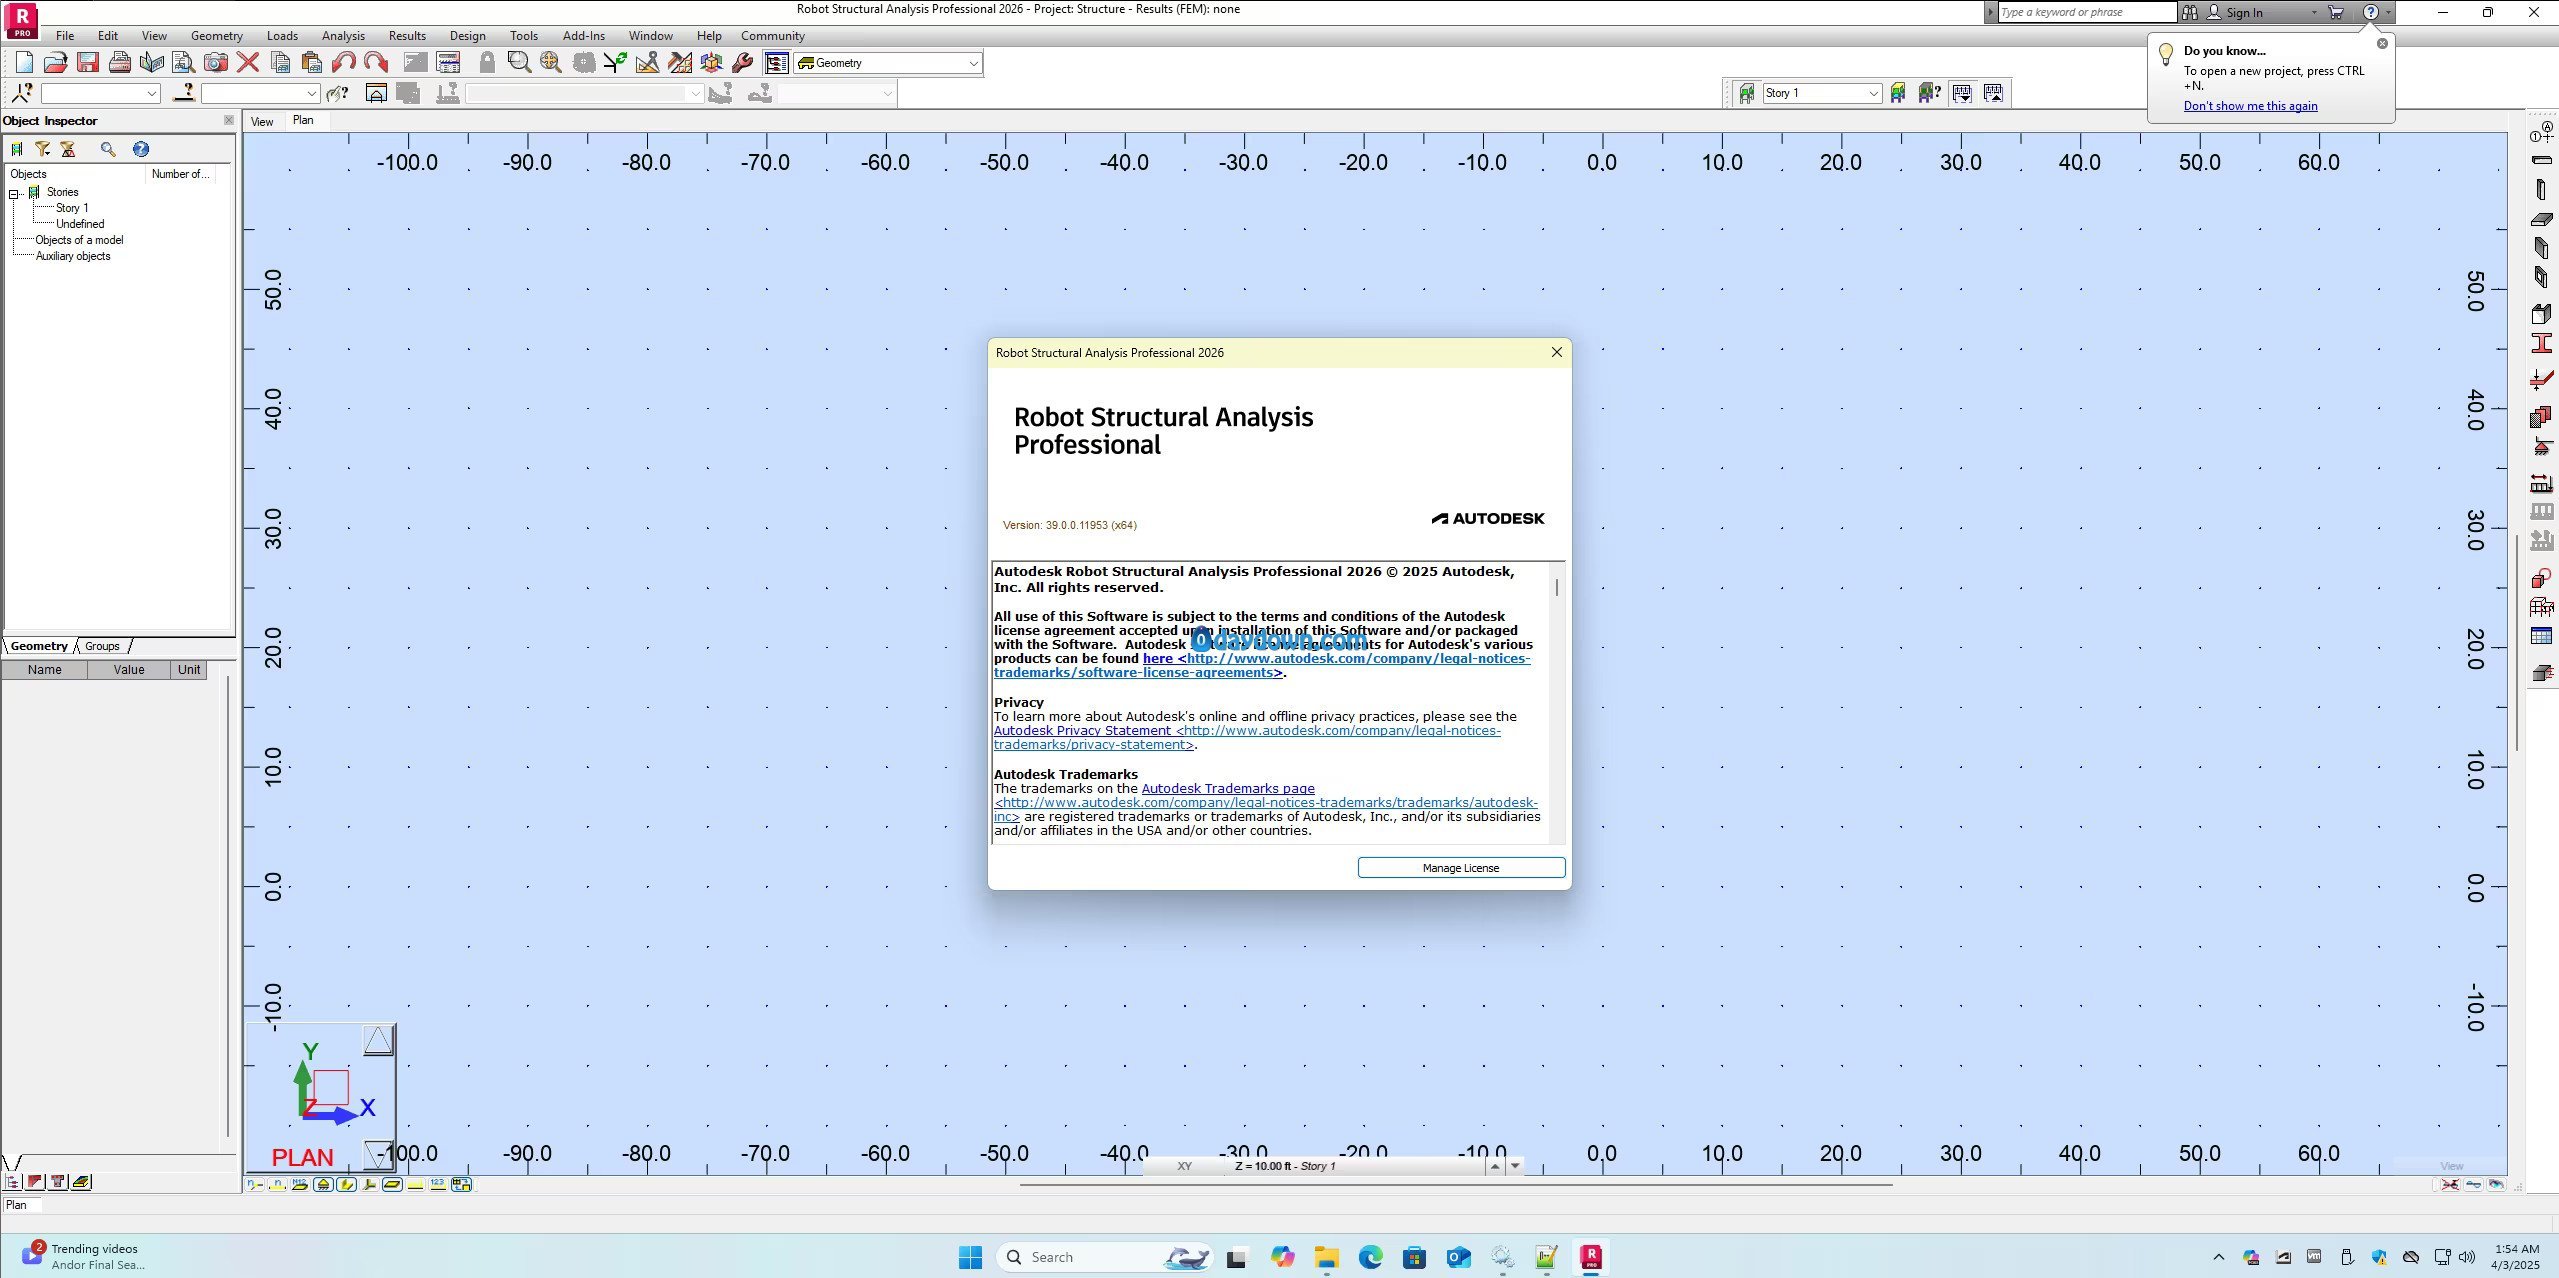This screenshot has height=1278, width=2559.
Task: Click the calculator Calculations icon
Action: (449, 63)
